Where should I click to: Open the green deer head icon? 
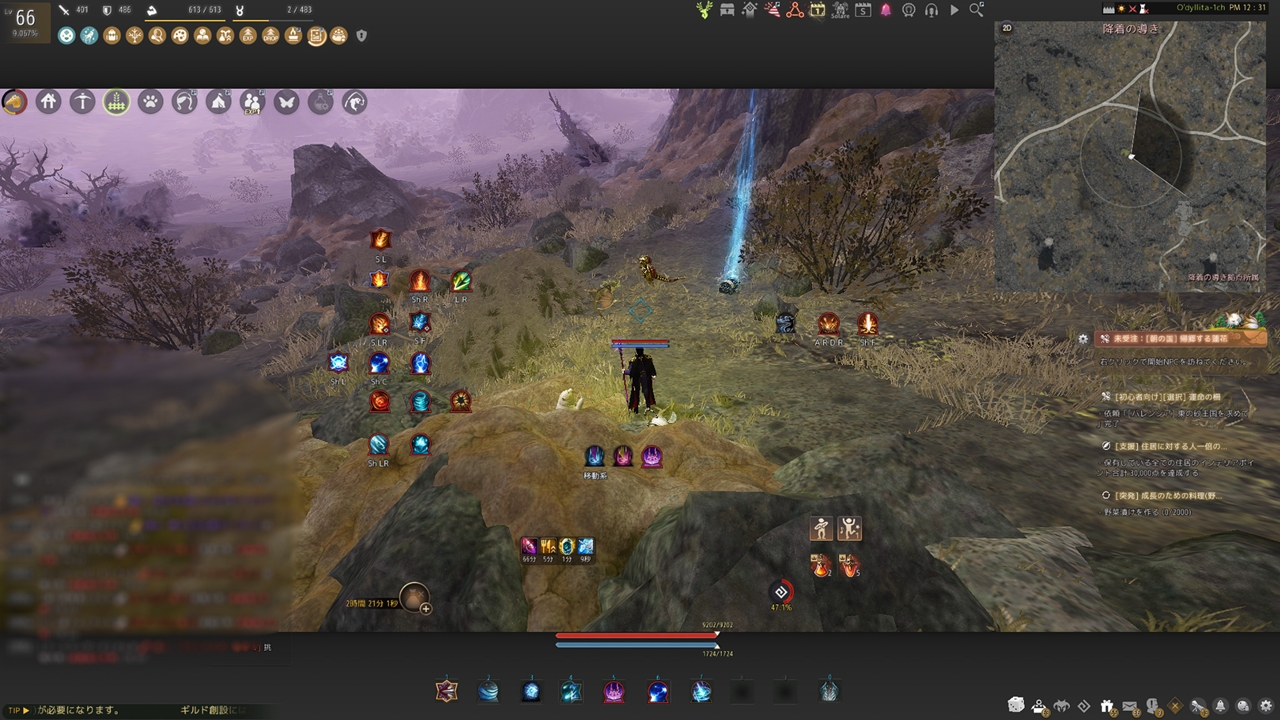(705, 10)
